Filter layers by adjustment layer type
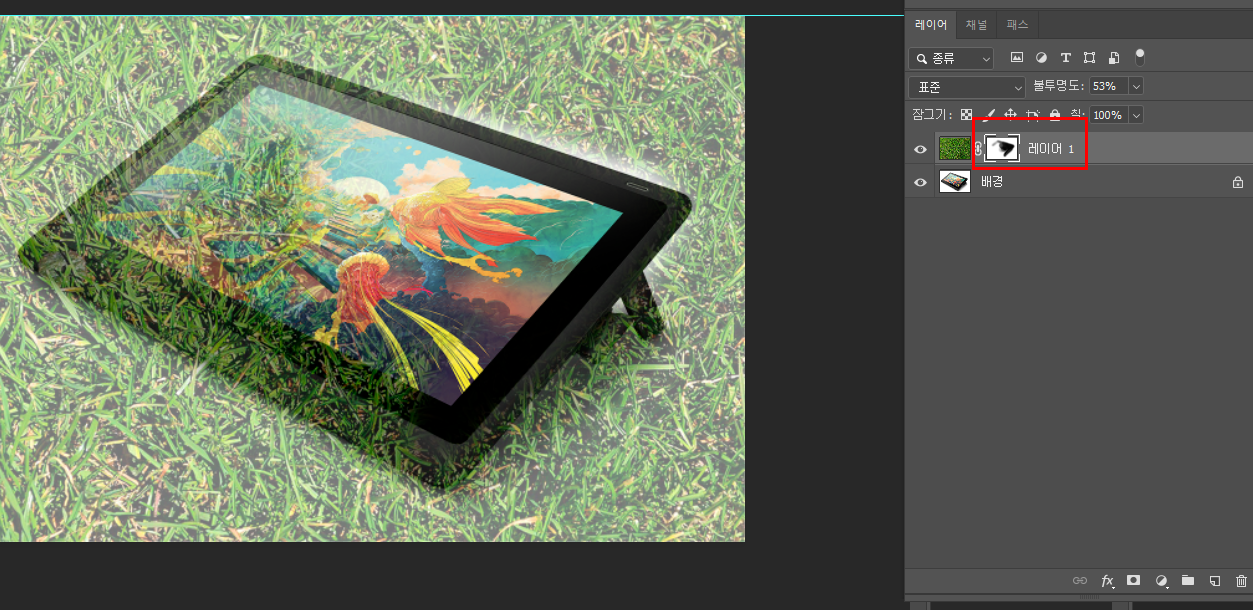The image size is (1253, 610). (x=1041, y=58)
